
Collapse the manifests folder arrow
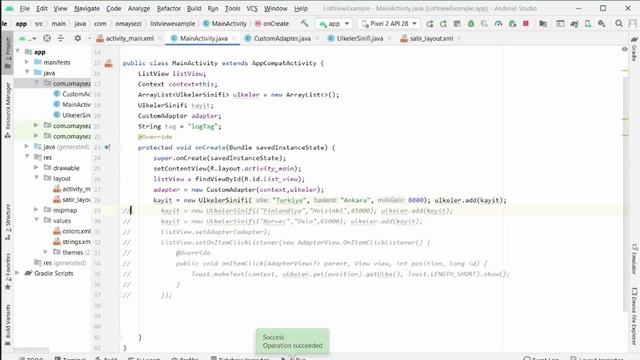pos(27,62)
